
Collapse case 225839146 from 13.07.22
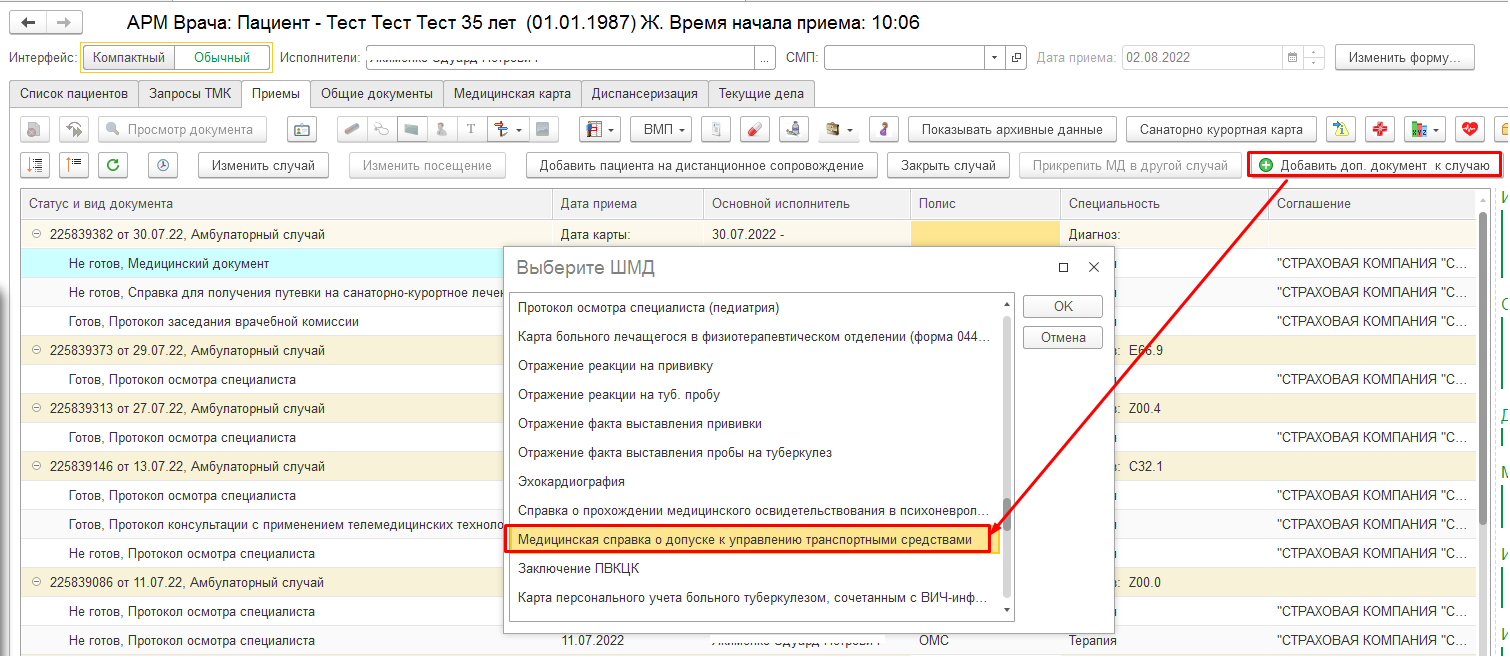point(37,467)
